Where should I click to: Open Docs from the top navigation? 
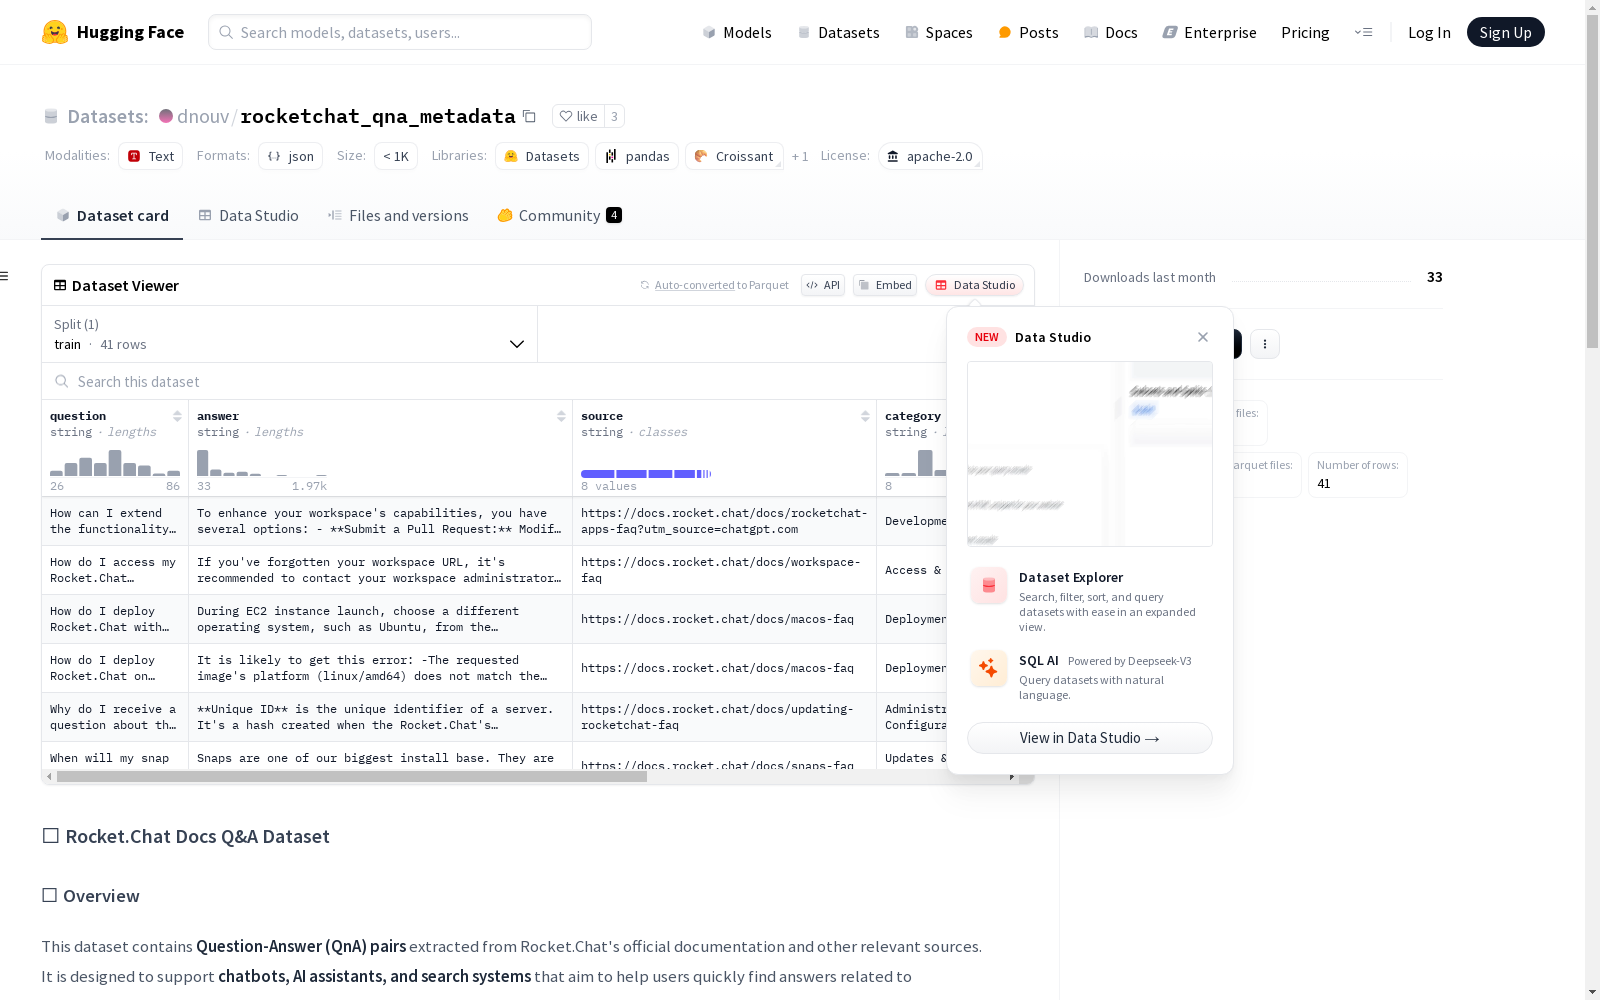coord(1111,33)
